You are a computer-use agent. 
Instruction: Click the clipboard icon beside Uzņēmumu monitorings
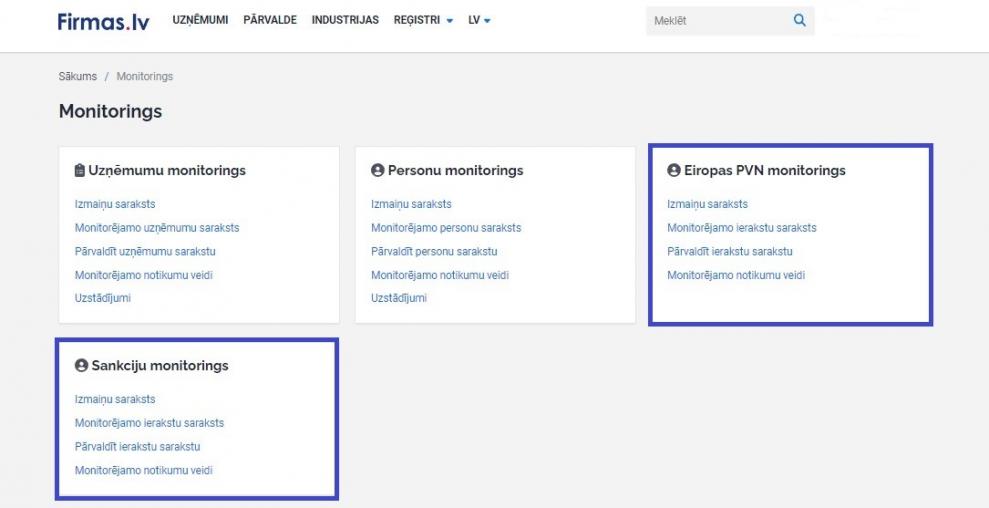80,171
